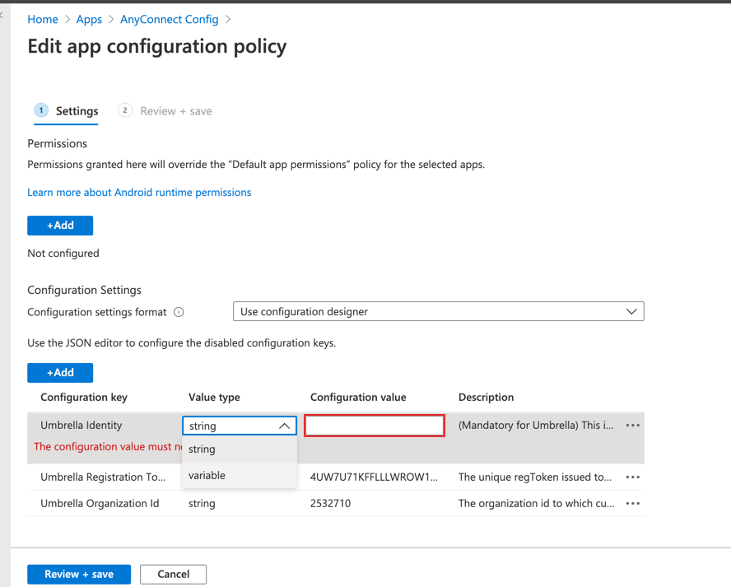Click info icon beside Configuration settings format

point(179,312)
